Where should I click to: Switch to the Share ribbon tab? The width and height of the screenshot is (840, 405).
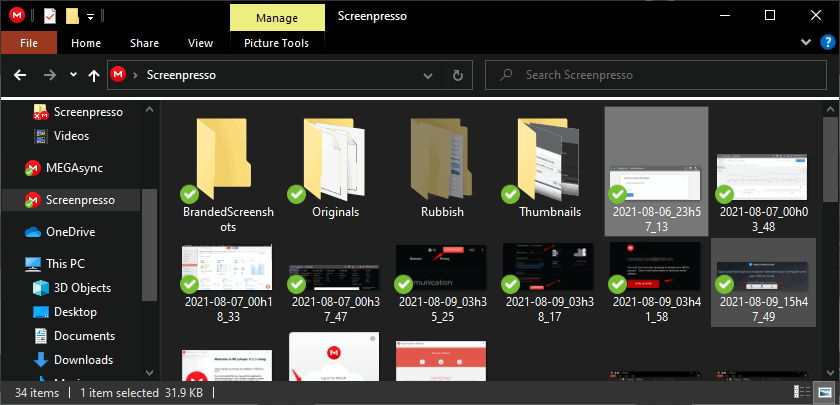144,43
